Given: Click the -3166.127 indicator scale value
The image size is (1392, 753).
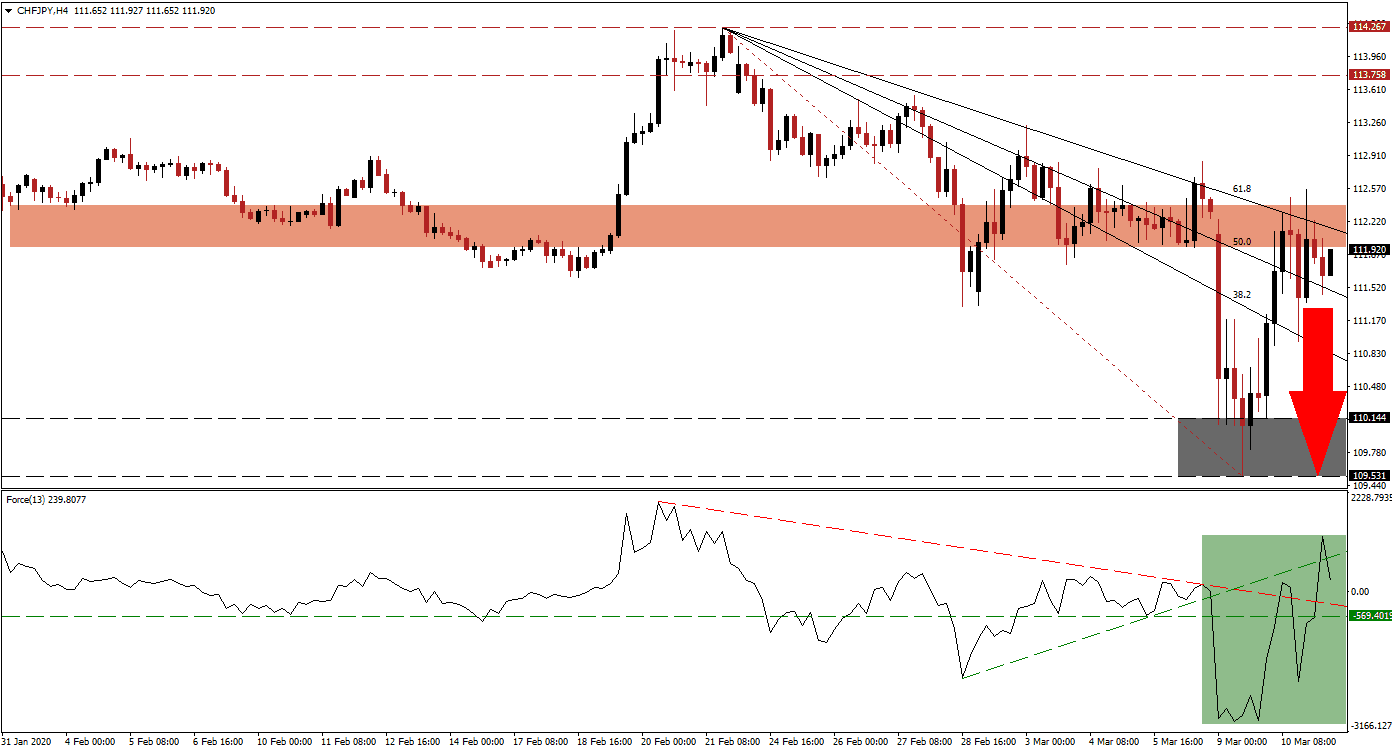Looking at the screenshot, I should coord(1369,726).
